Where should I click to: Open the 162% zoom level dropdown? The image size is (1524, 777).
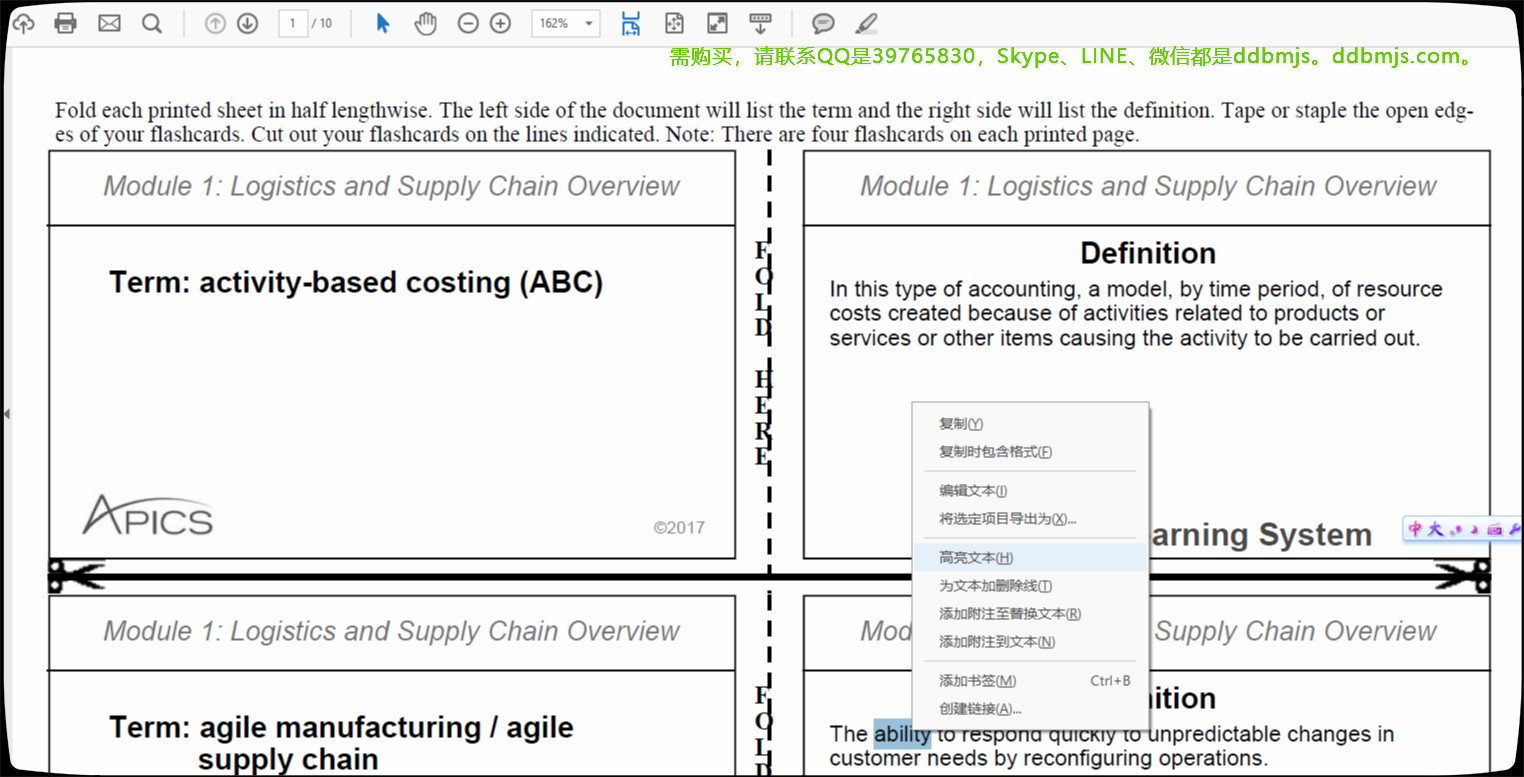(589, 23)
